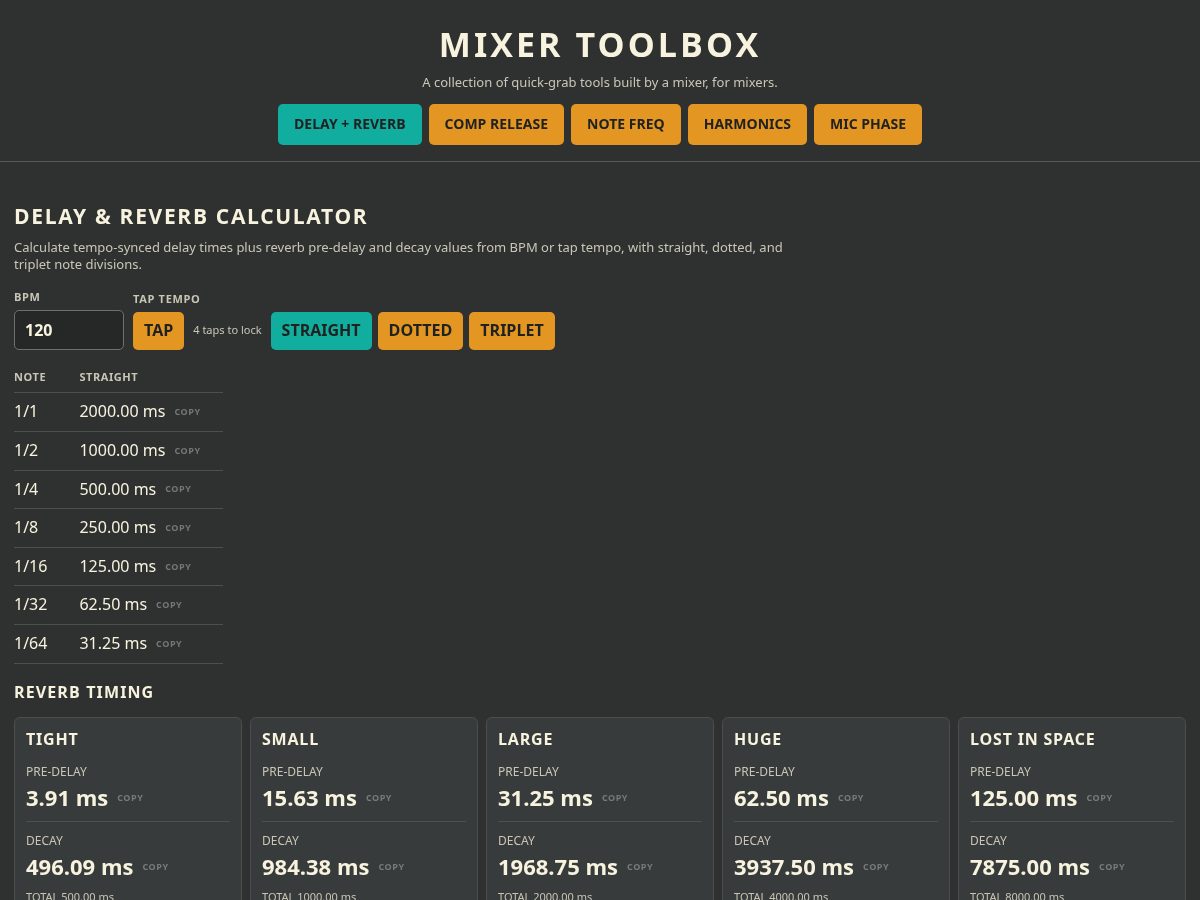
Task: Click the Reverb Timing section heading
Action: 84,692
